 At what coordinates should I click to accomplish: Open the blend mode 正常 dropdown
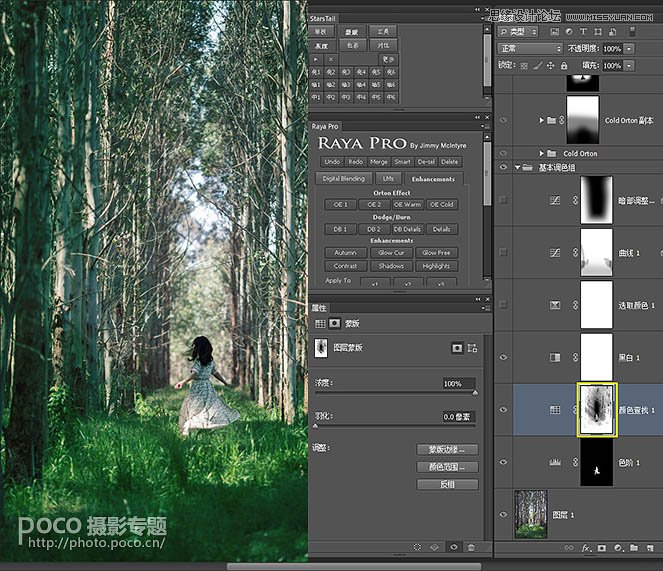530,49
